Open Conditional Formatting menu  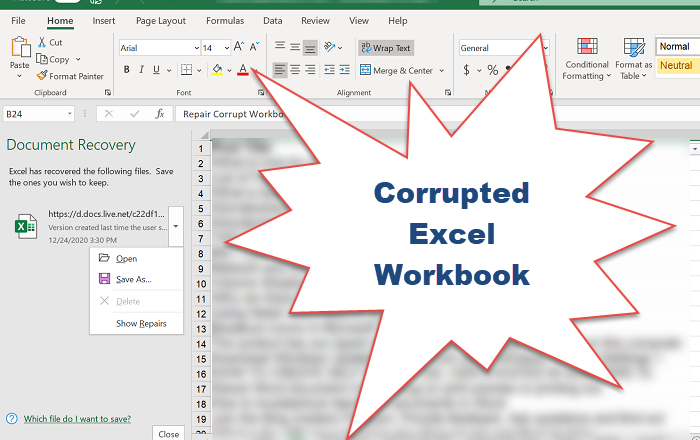point(586,59)
